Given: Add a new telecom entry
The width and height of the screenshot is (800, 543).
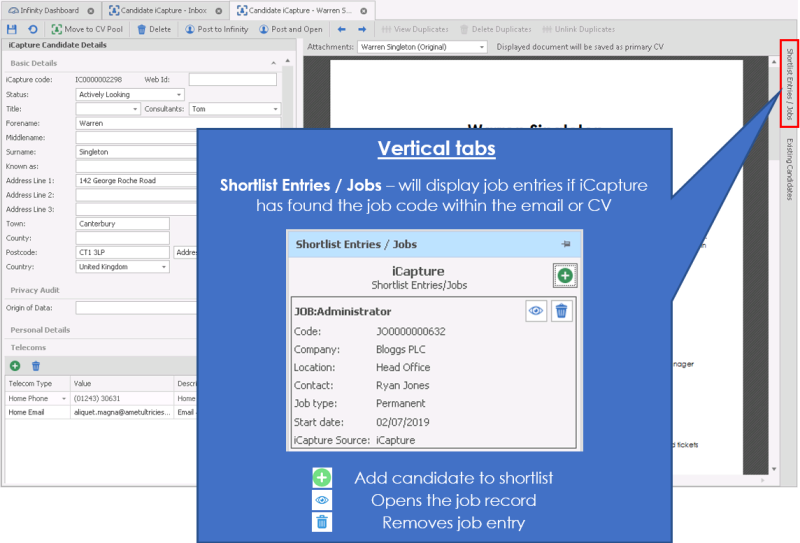Looking at the screenshot, I should [x=15, y=367].
